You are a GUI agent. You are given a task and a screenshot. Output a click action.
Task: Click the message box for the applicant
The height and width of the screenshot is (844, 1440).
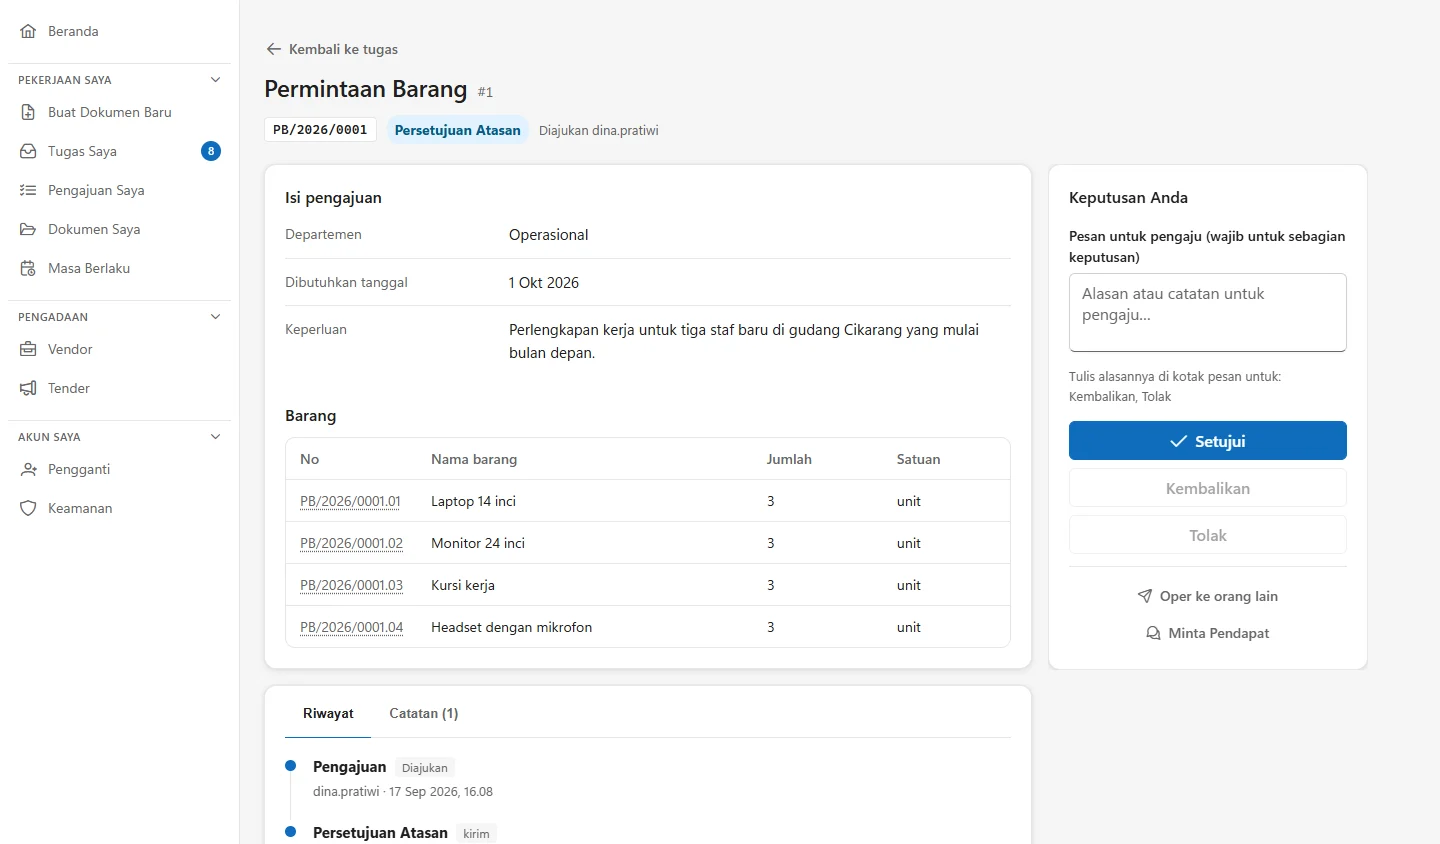(1208, 312)
